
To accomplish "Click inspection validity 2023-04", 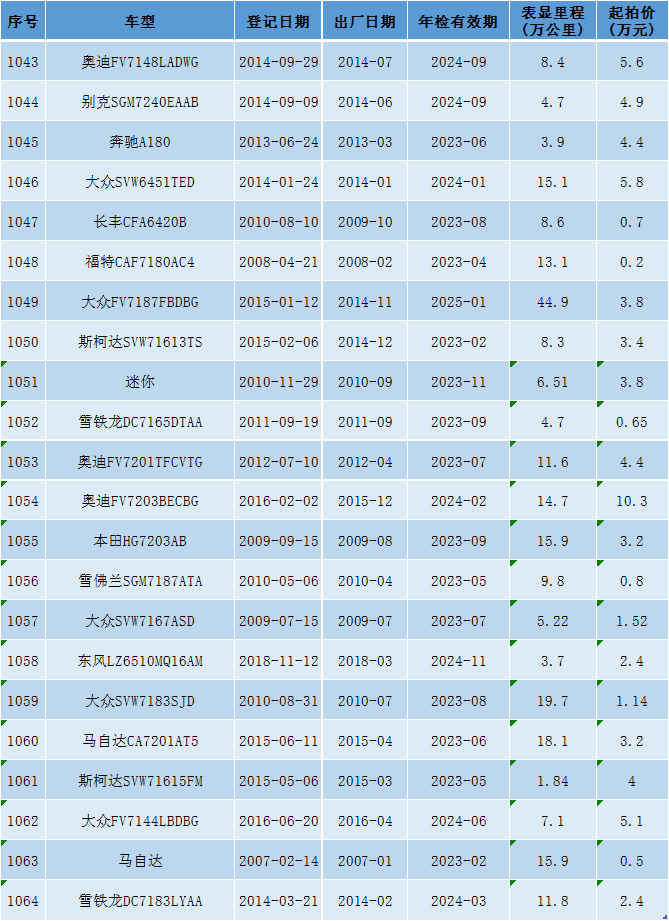I will tap(459, 261).
